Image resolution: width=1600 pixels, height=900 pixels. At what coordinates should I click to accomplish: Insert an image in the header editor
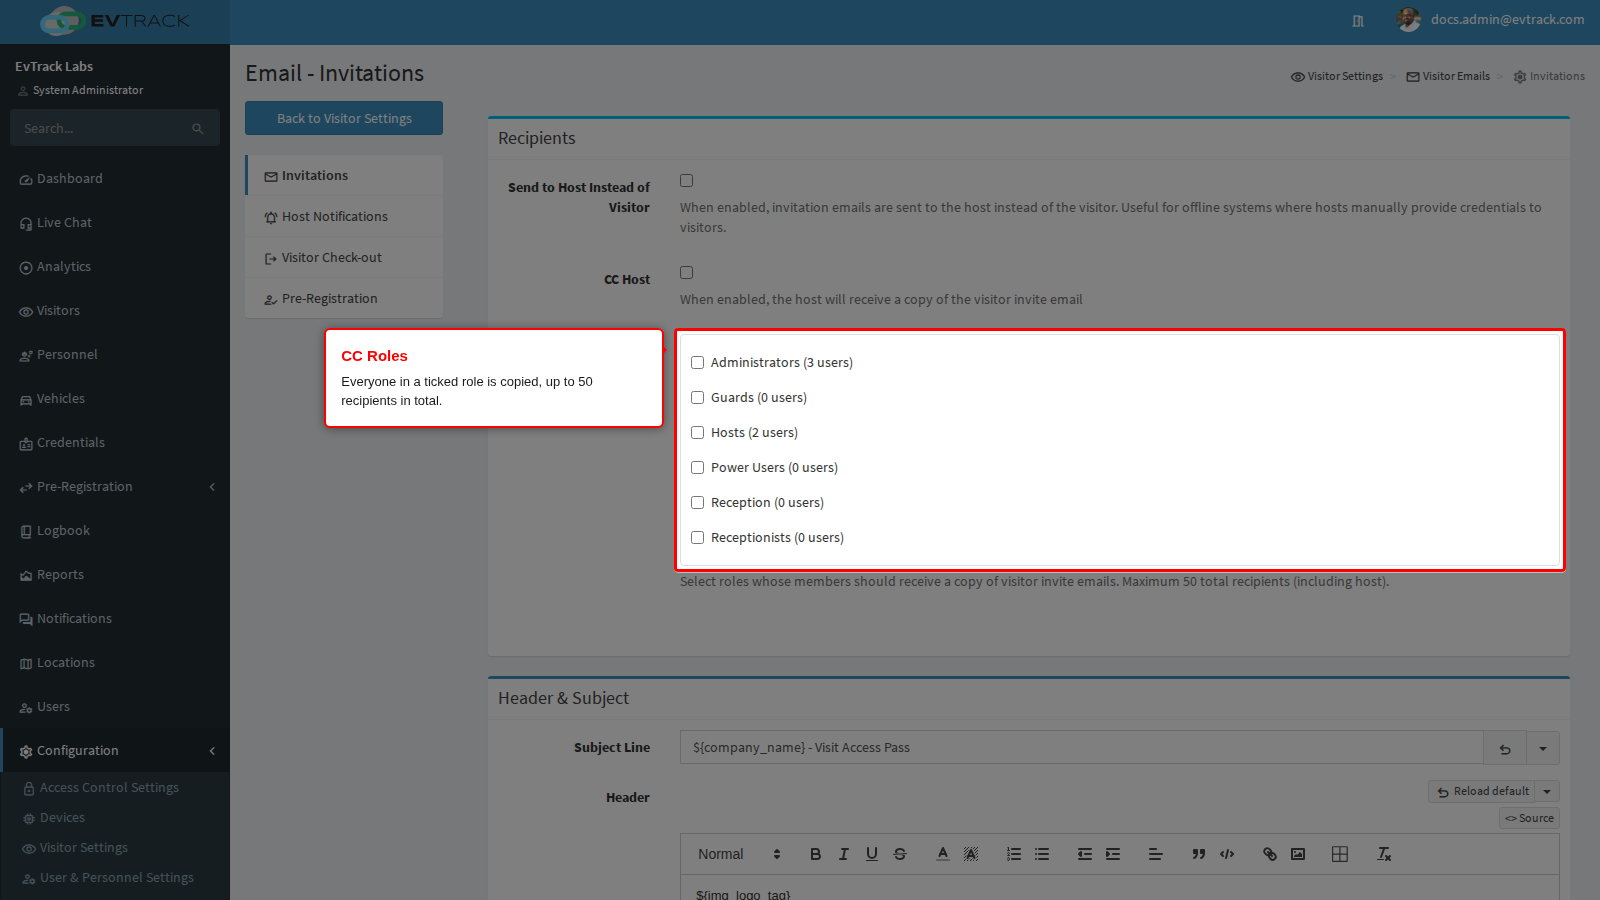coord(1298,854)
